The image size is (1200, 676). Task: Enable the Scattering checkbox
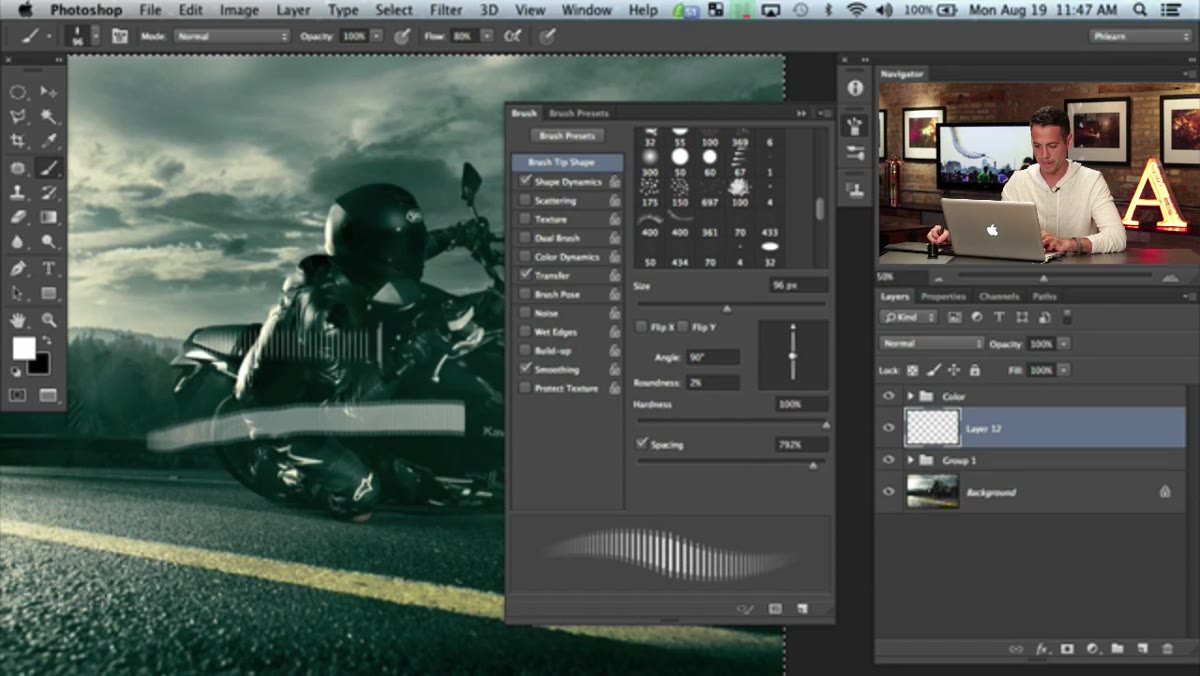pyautogui.click(x=525, y=200)
